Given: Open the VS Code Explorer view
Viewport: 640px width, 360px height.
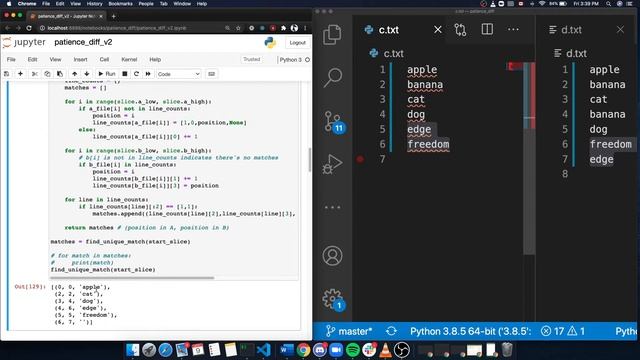Looking at the screenshot, I should click(332, 35).
